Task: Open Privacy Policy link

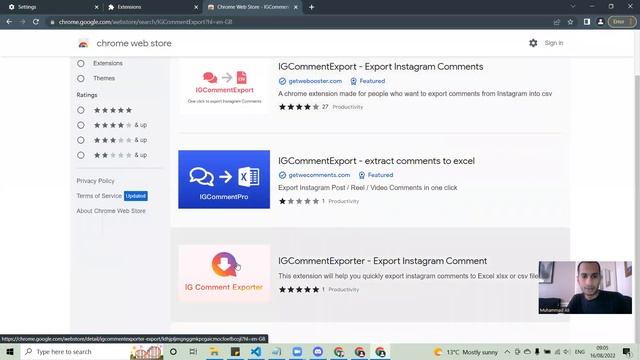Action: click(x=95, y=181)
